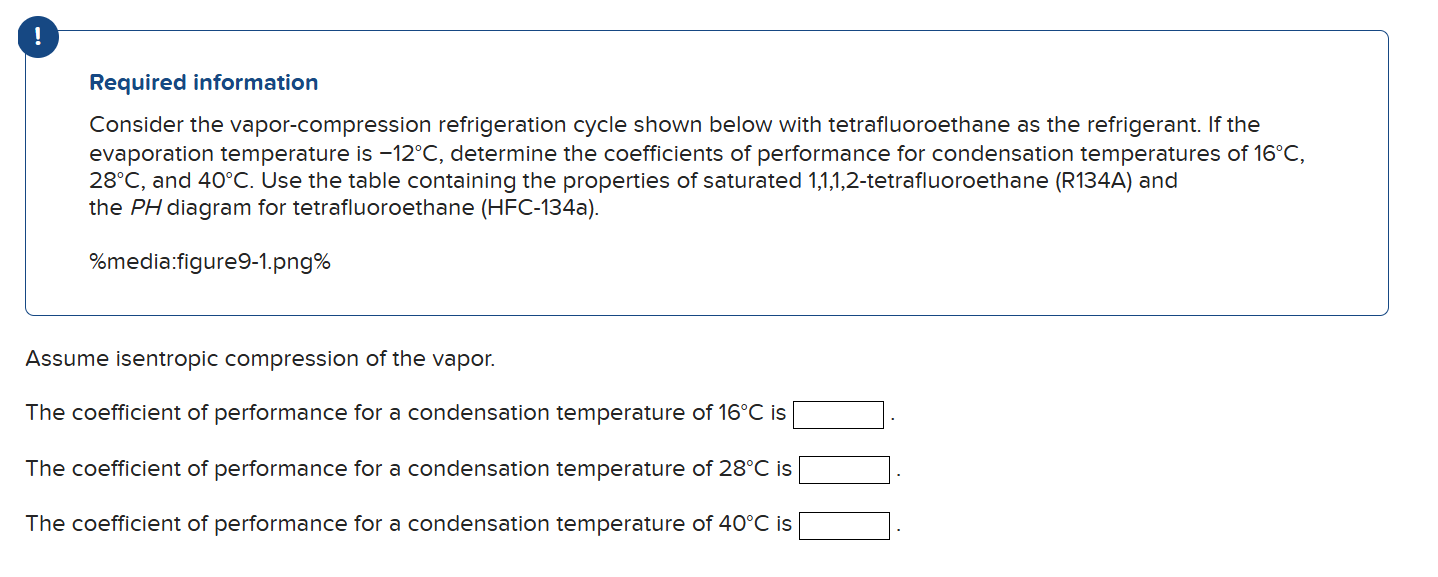Click the blue exclamation alert icon
This screenshot has width=1438, height=577.
click(x=37, y=37)
